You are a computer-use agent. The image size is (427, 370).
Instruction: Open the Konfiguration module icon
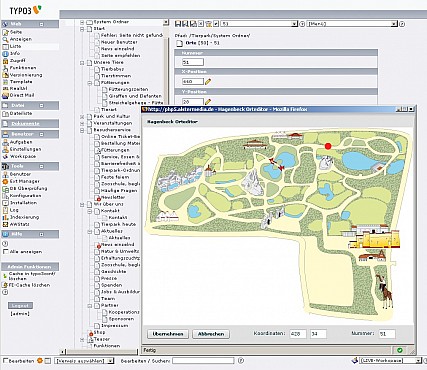pos(5,196)
